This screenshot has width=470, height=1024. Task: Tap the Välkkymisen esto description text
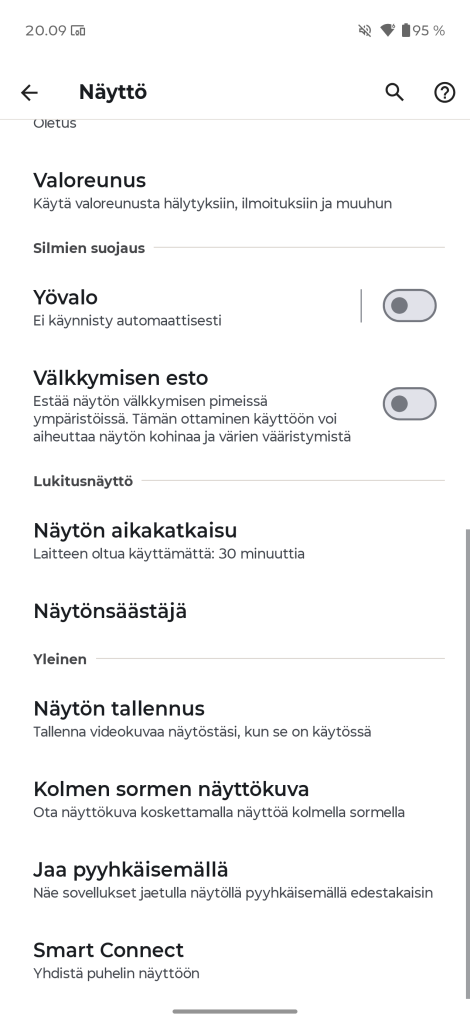(192, 419)
